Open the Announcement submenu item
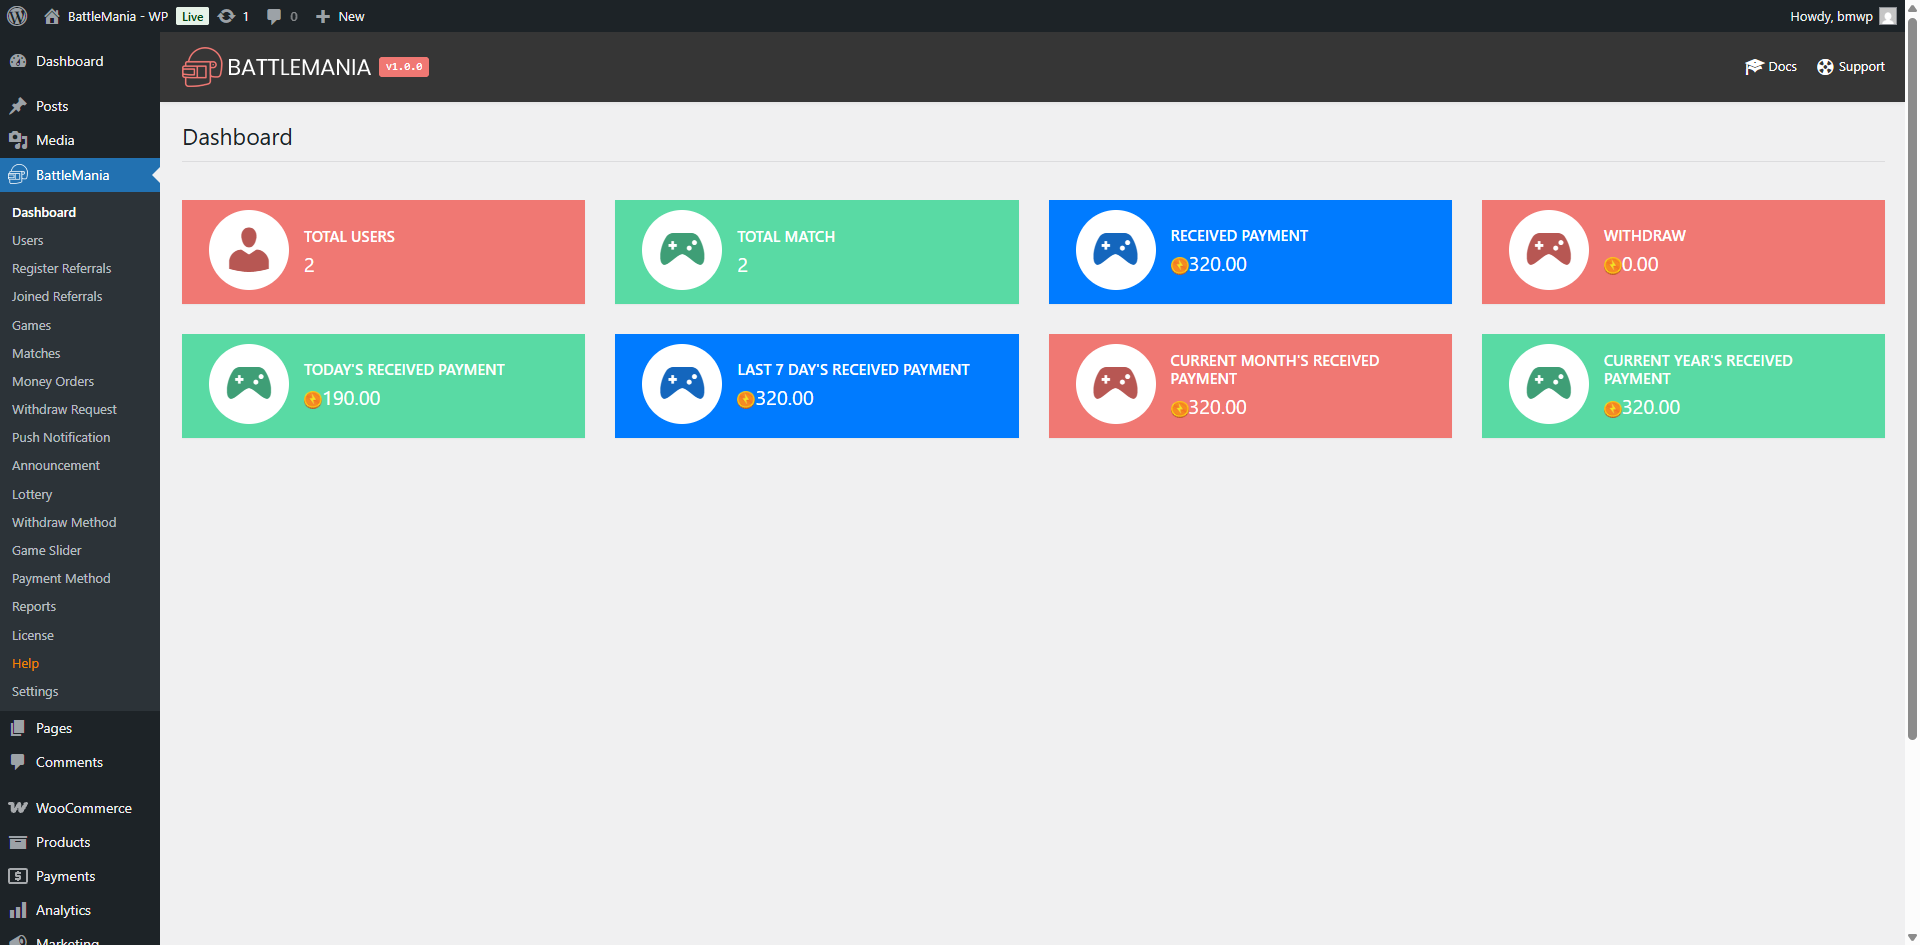1920x945 pixels. 56,466
